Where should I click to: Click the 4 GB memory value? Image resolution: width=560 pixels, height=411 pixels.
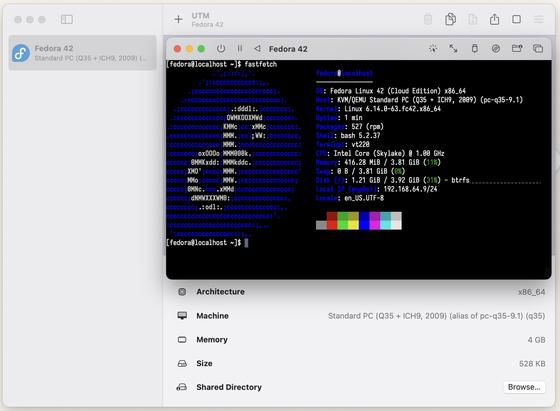point(536,340)
